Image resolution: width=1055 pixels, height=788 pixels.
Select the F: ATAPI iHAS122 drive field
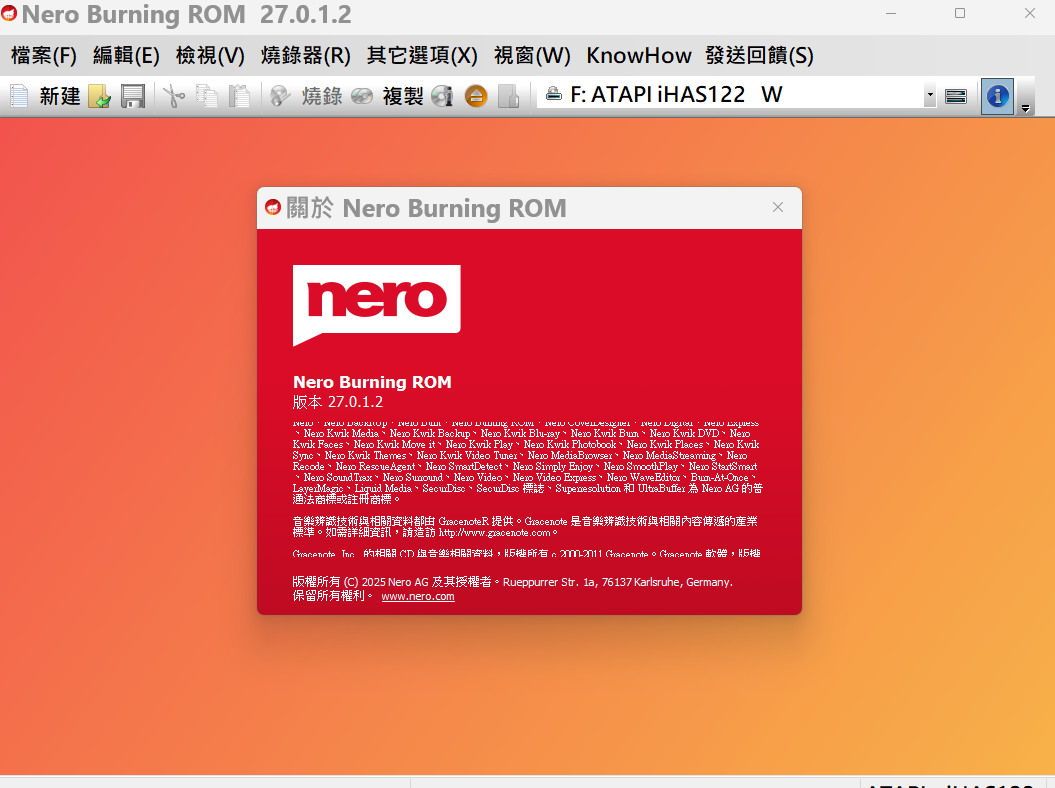[x=730, y=95]
